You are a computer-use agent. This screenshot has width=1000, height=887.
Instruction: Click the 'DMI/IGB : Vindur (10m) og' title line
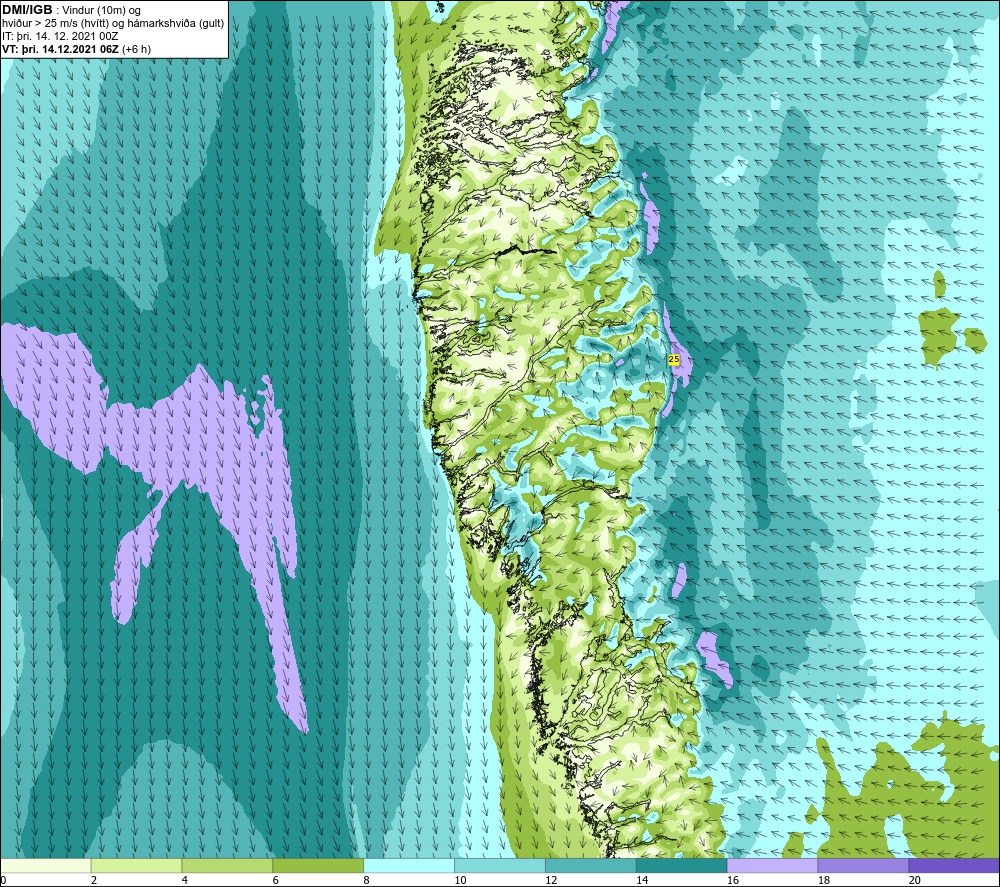tap(71, 10)
